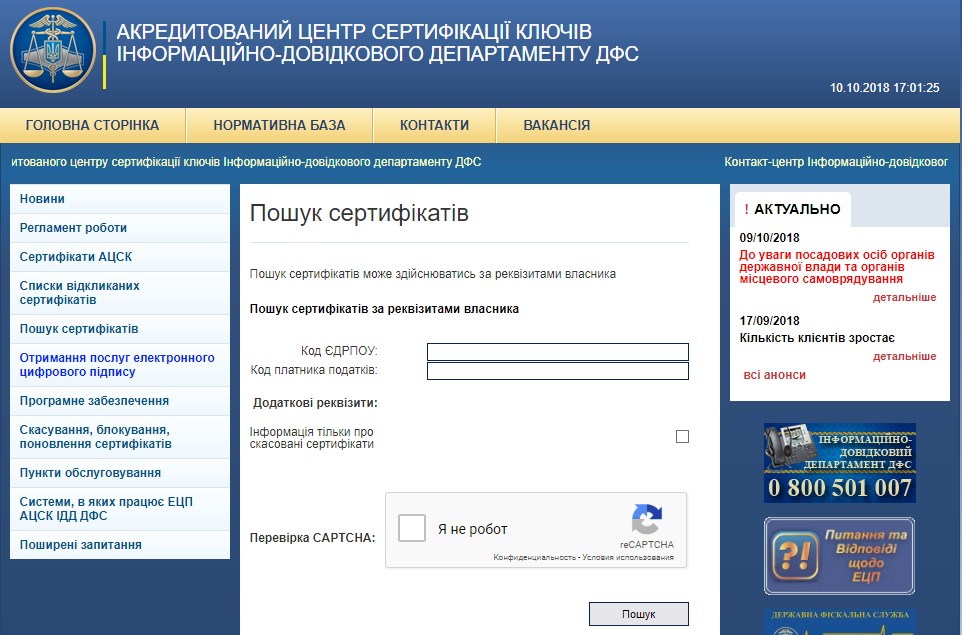
Task: Open the 09/10/2018 announcement headline
Action: click(836, 267)
